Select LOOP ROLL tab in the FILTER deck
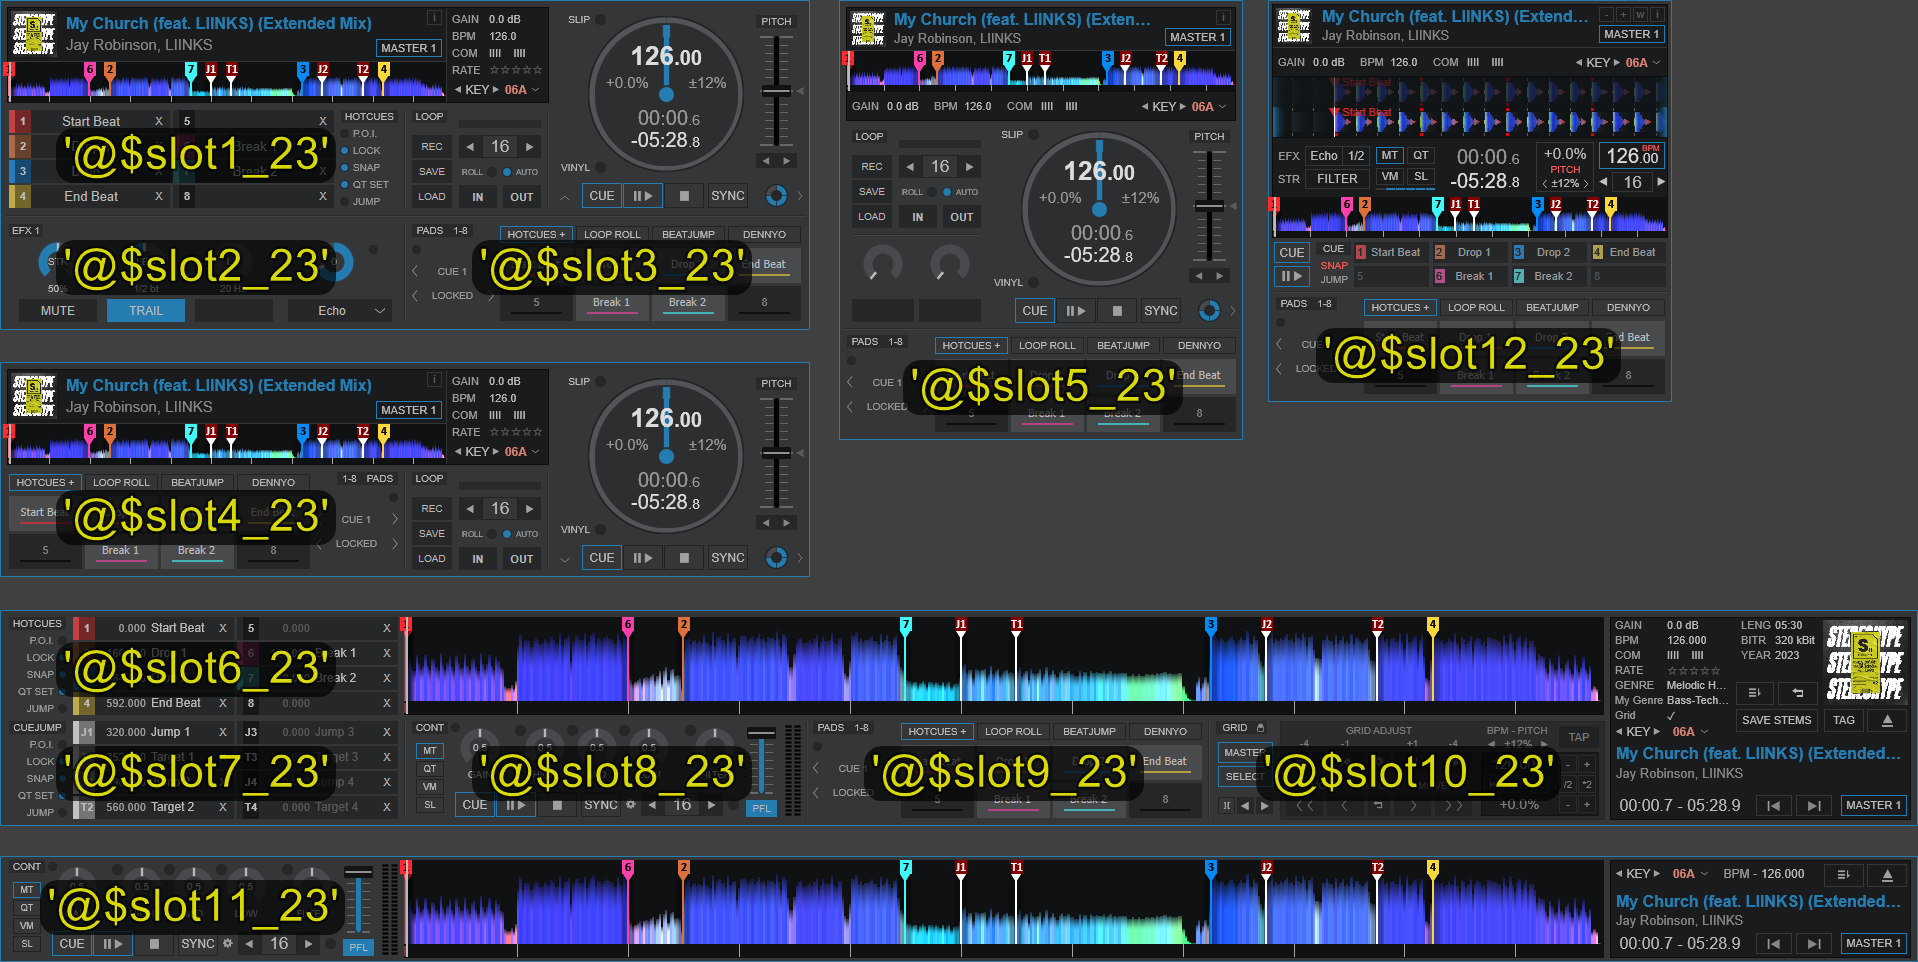The image size is (1918, 962). (x=1475, y=308)
